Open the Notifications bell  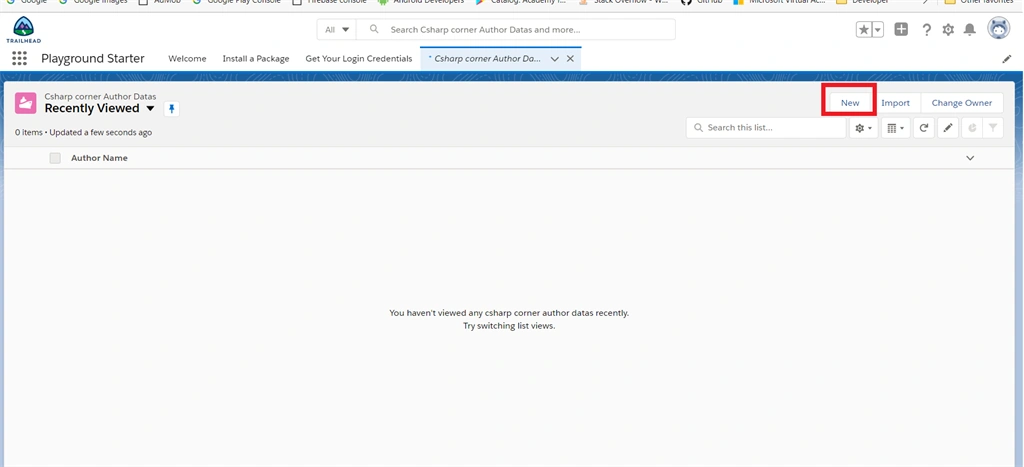[970, 29]
